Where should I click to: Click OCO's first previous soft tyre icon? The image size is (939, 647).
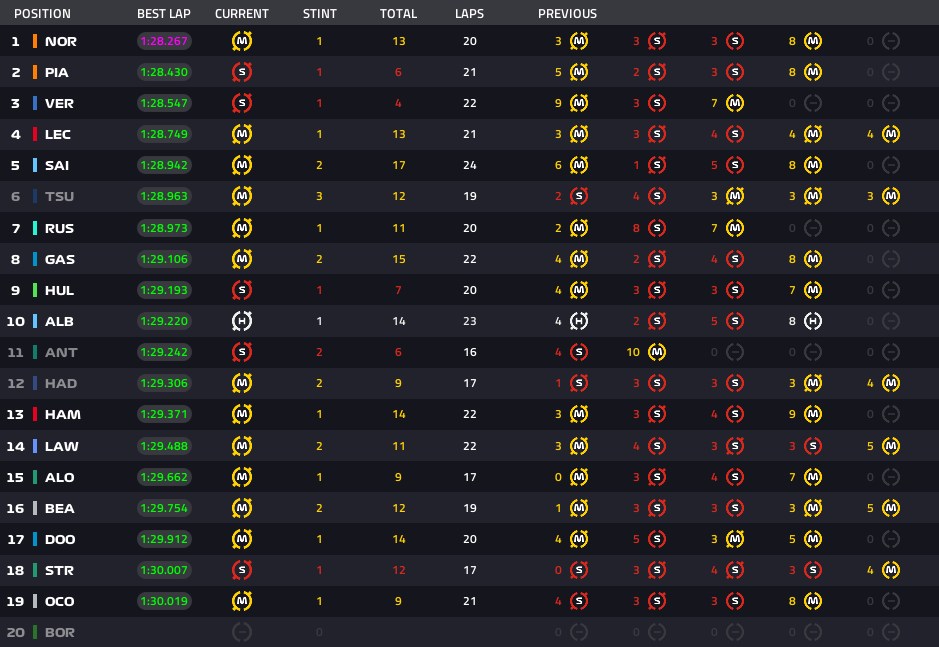(579, 601)
